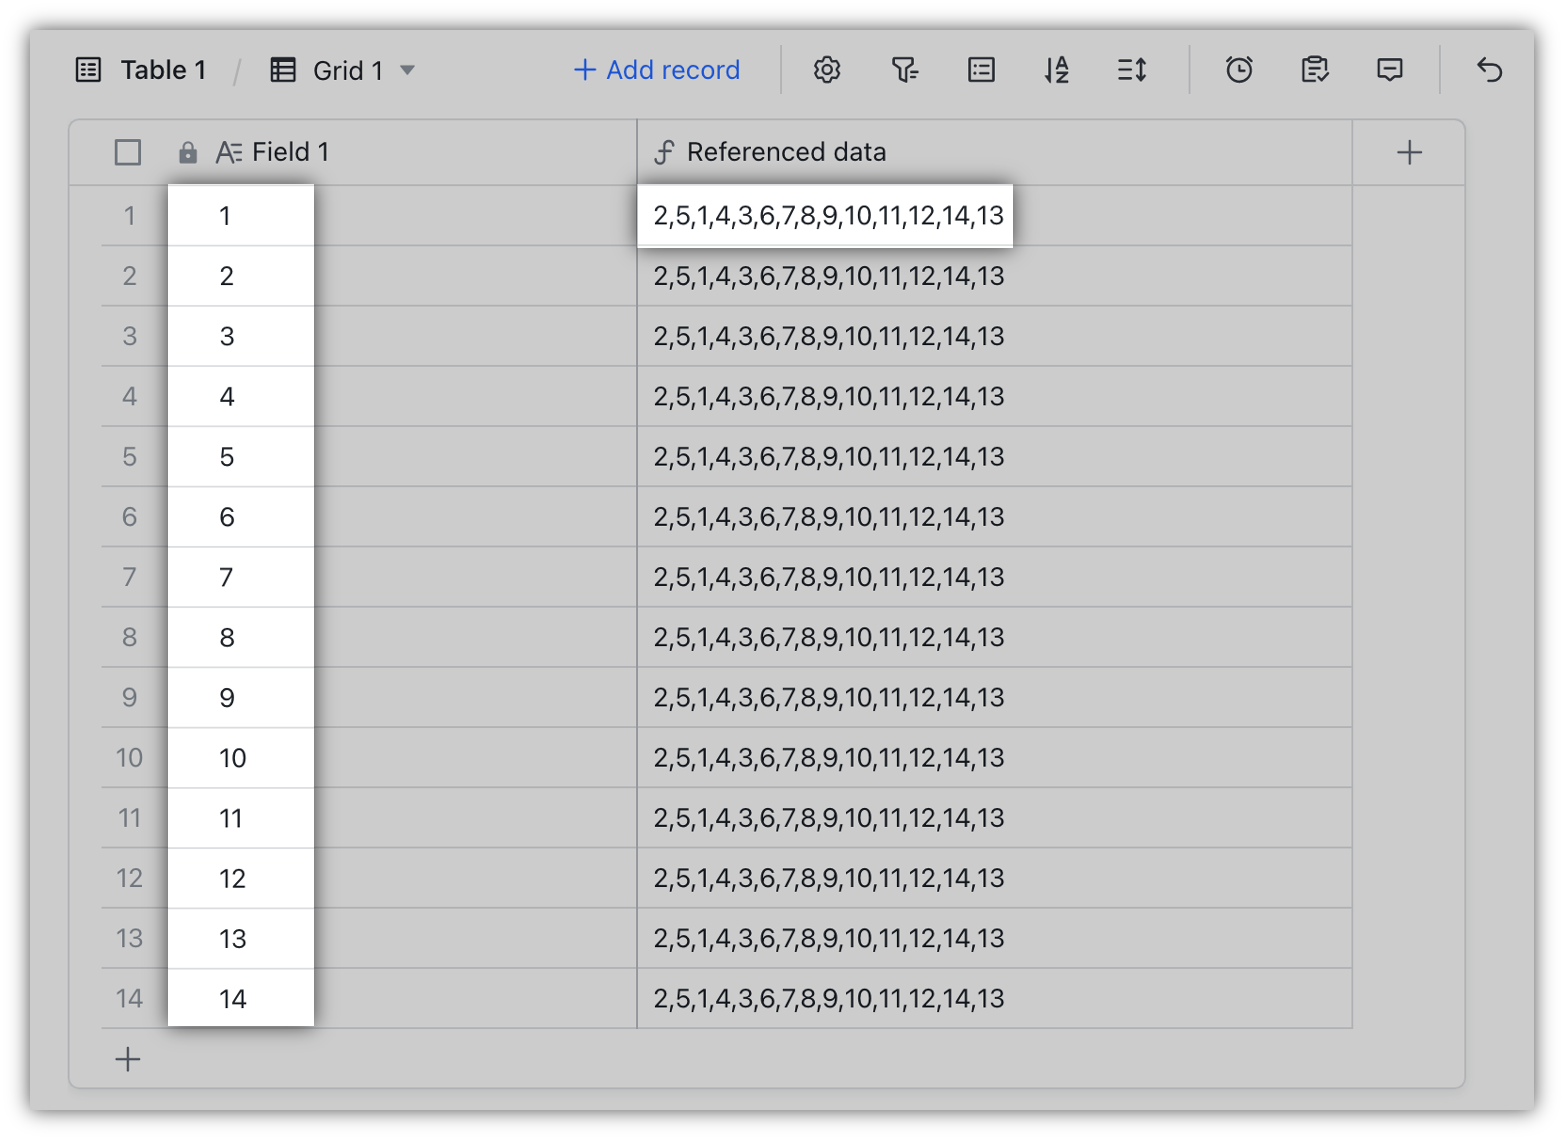Expand the Grid 1 view dropdown arrow
Screen dimensions: 1564x1140
point(407,70)
